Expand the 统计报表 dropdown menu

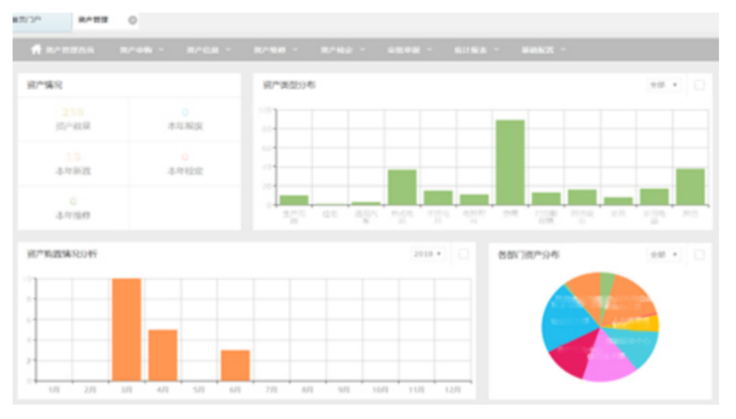click(x=476, y=50)
